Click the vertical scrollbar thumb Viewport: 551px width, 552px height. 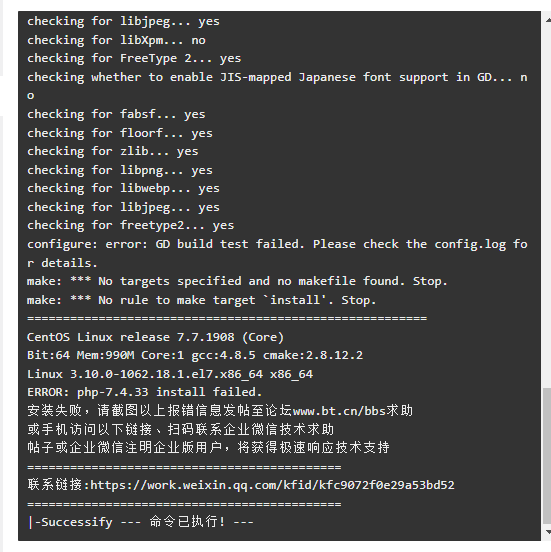547,456
